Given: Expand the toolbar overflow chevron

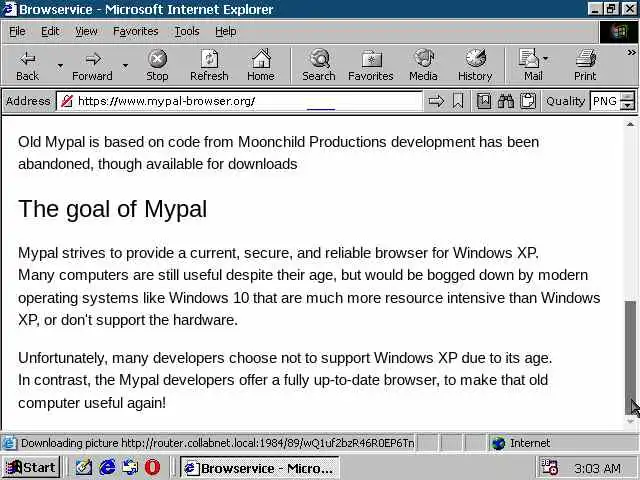Looking at the screenshot, I should pos(631,52).
